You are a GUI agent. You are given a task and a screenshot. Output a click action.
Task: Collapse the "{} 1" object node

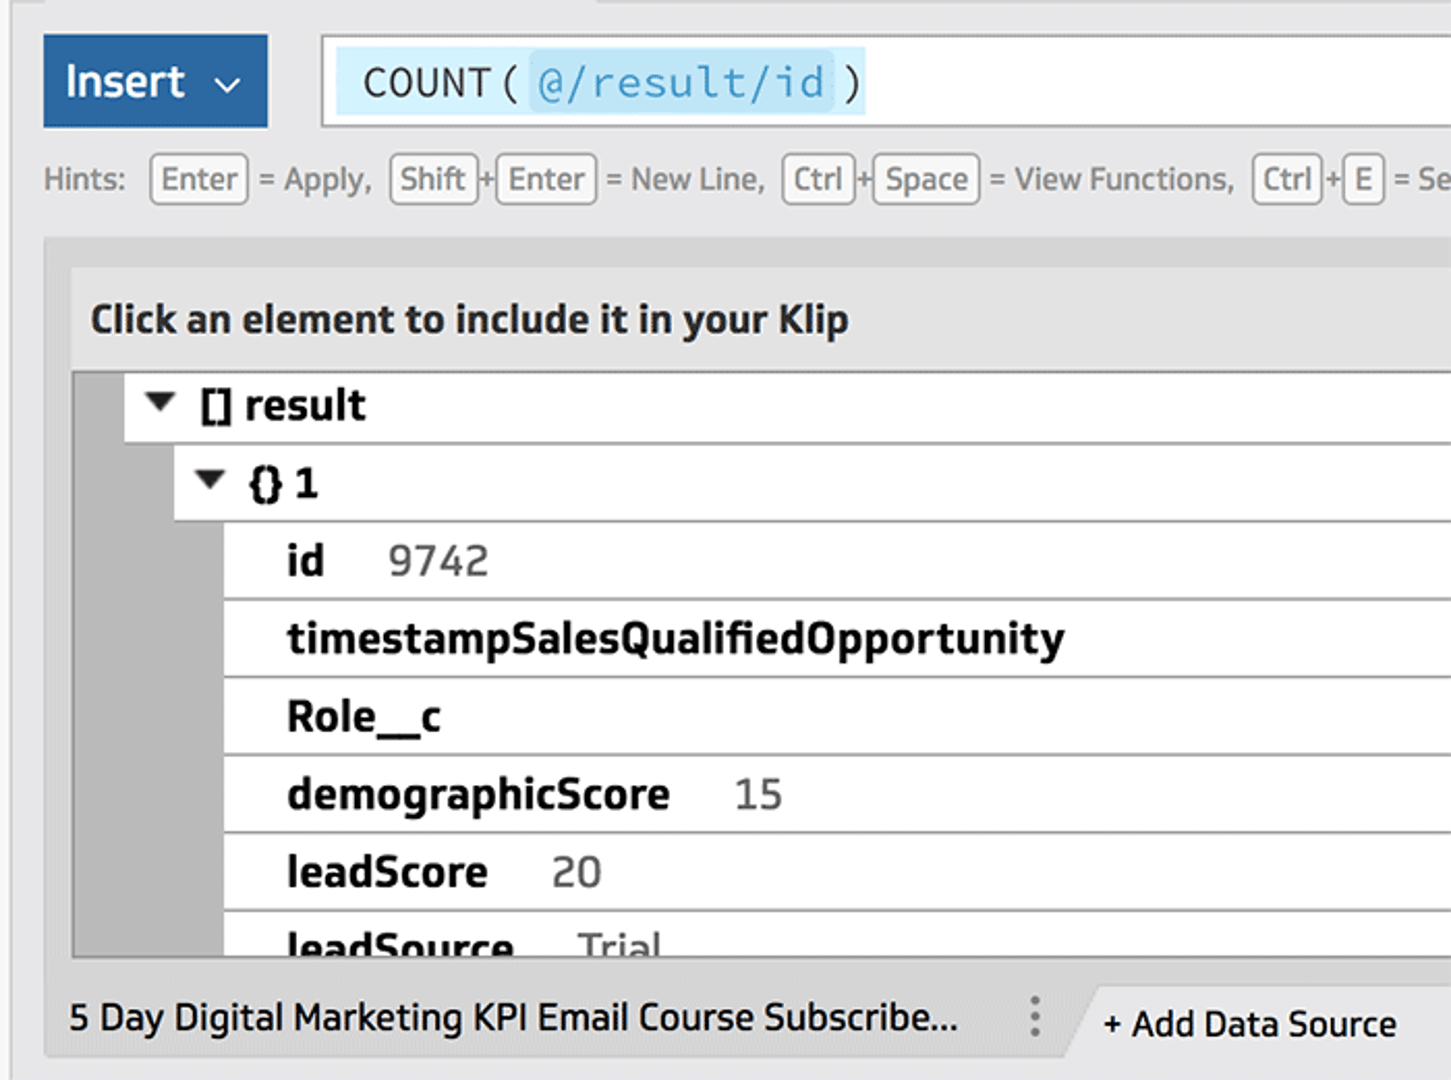(x=210, y=481)
